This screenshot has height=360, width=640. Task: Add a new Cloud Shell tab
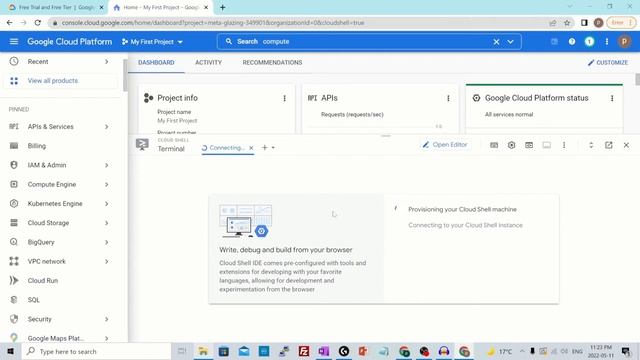(x=264, y=148)
